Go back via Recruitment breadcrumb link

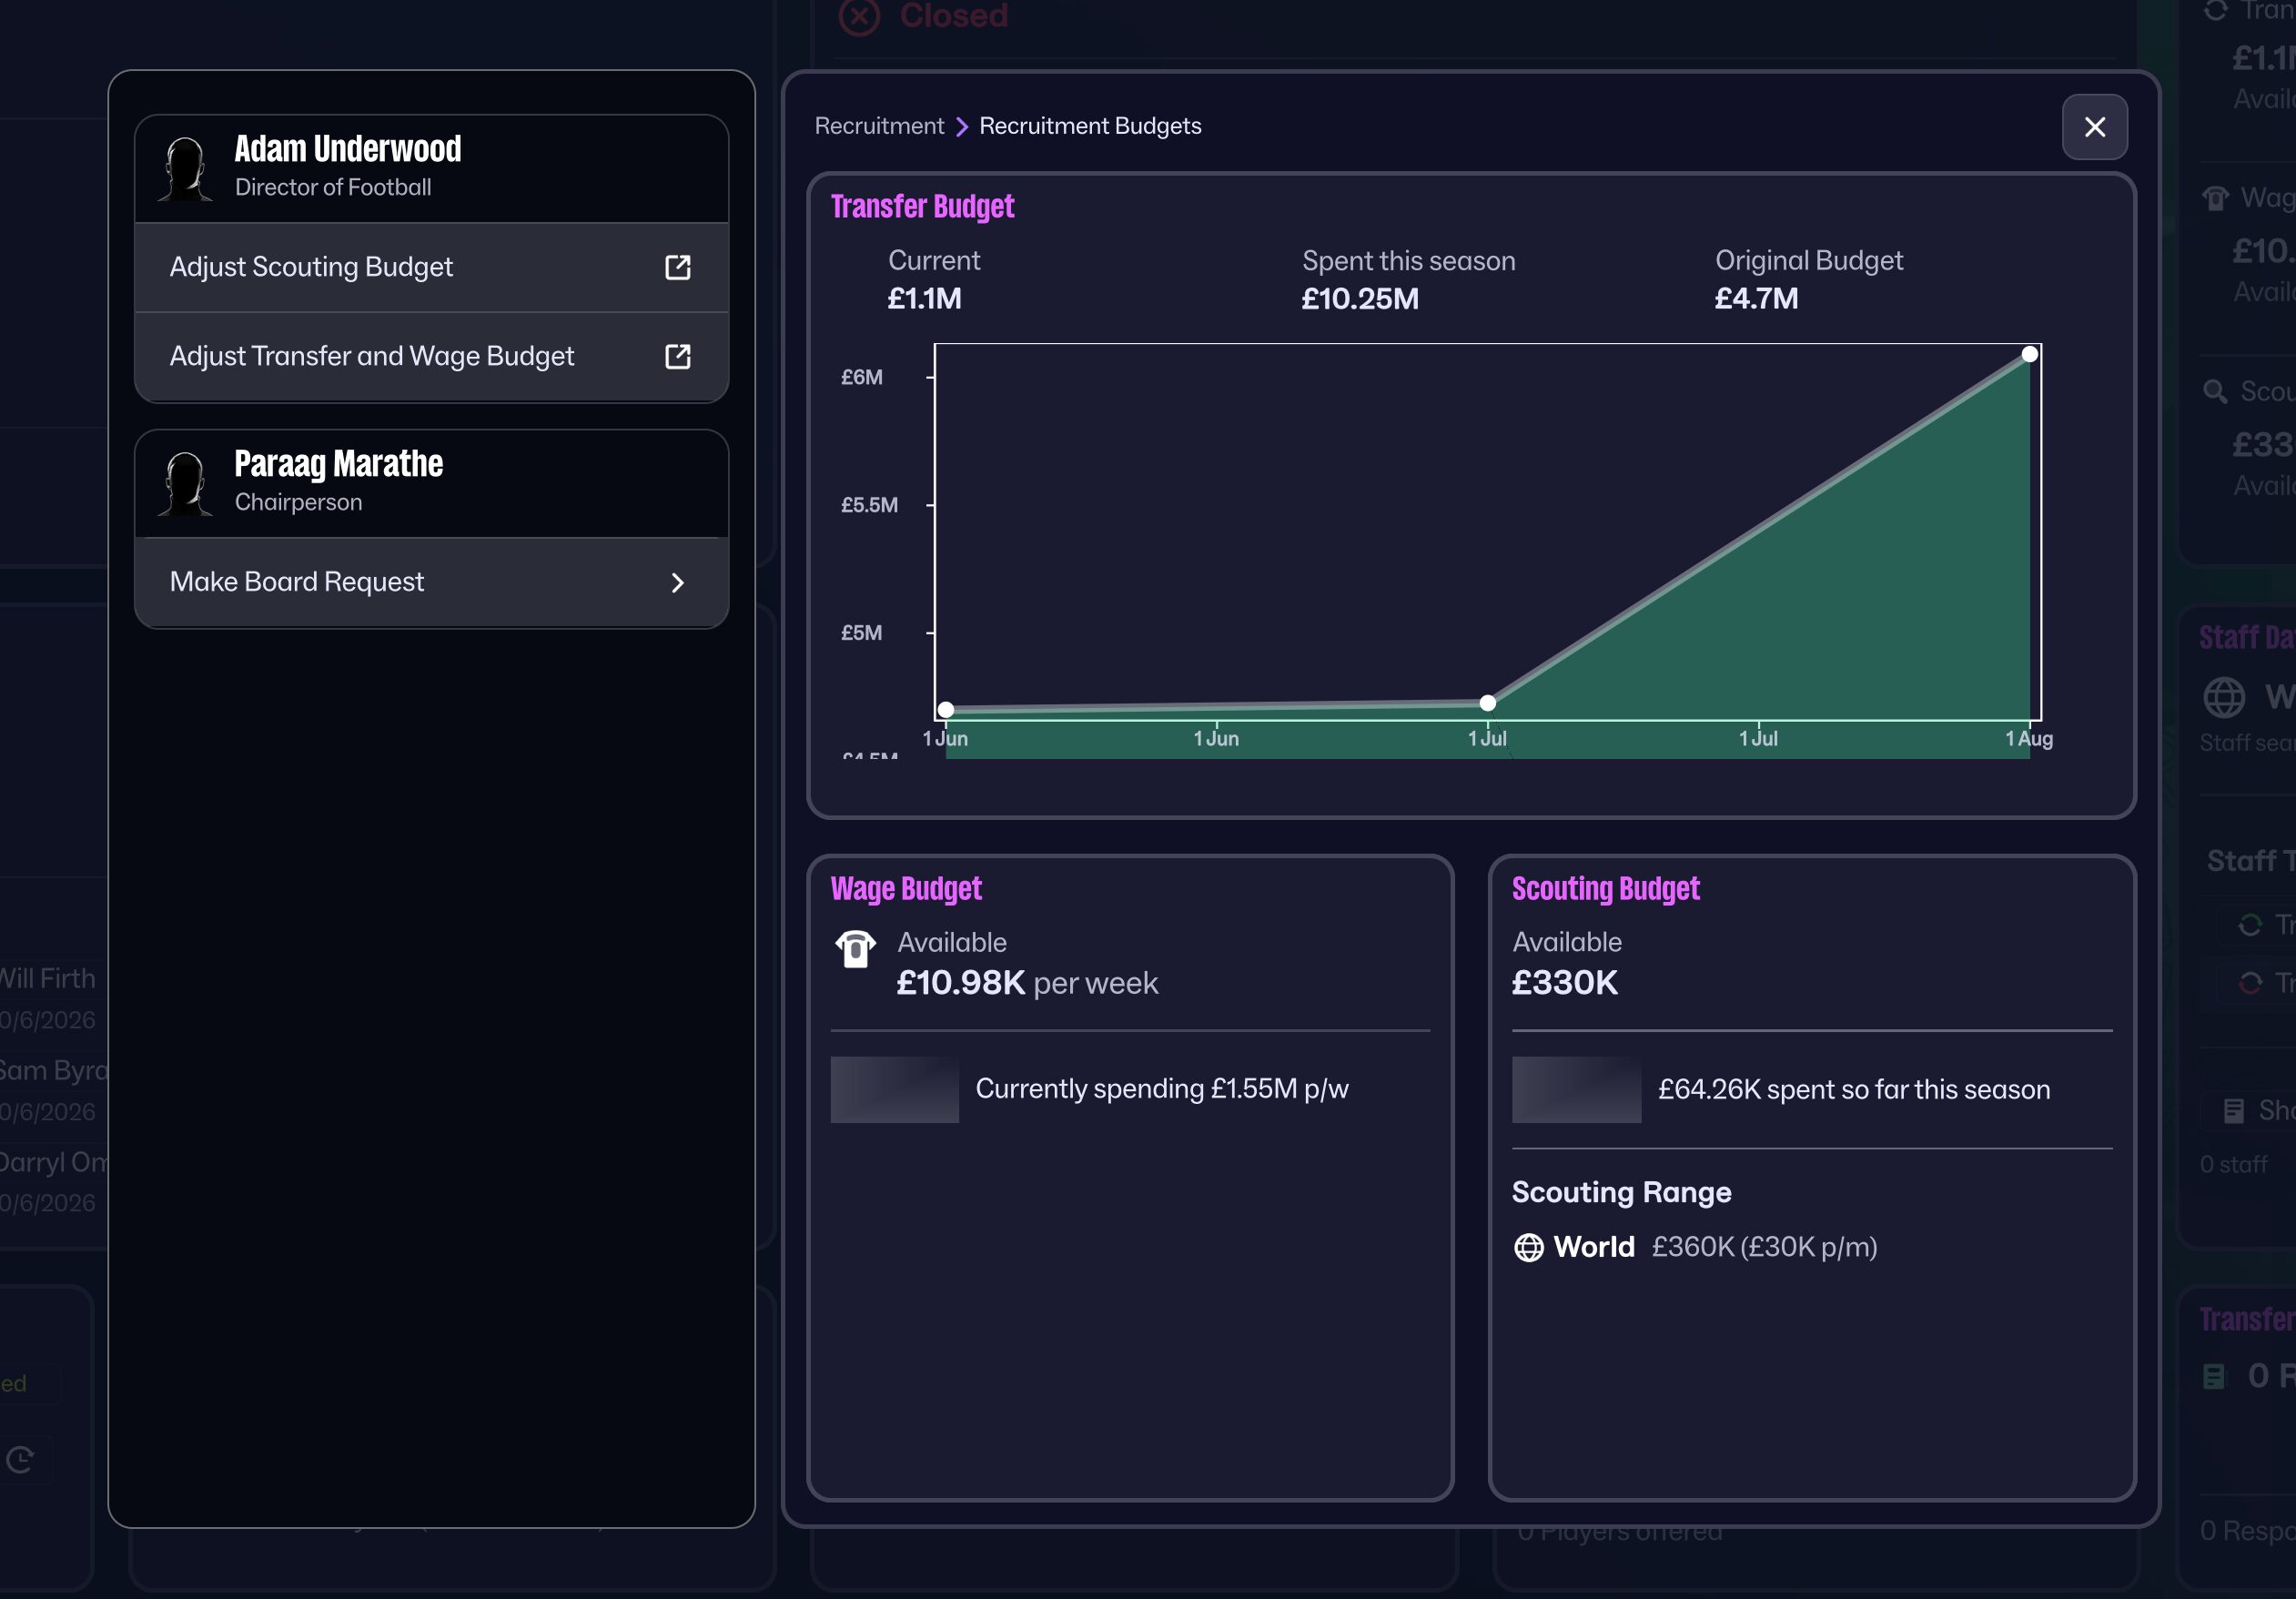[878, 126]
